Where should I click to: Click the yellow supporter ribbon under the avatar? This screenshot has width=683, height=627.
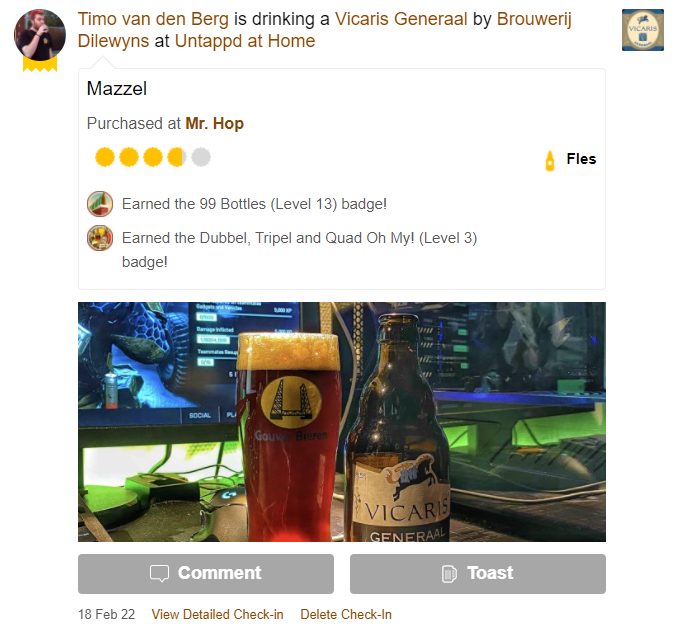(40, 64)
